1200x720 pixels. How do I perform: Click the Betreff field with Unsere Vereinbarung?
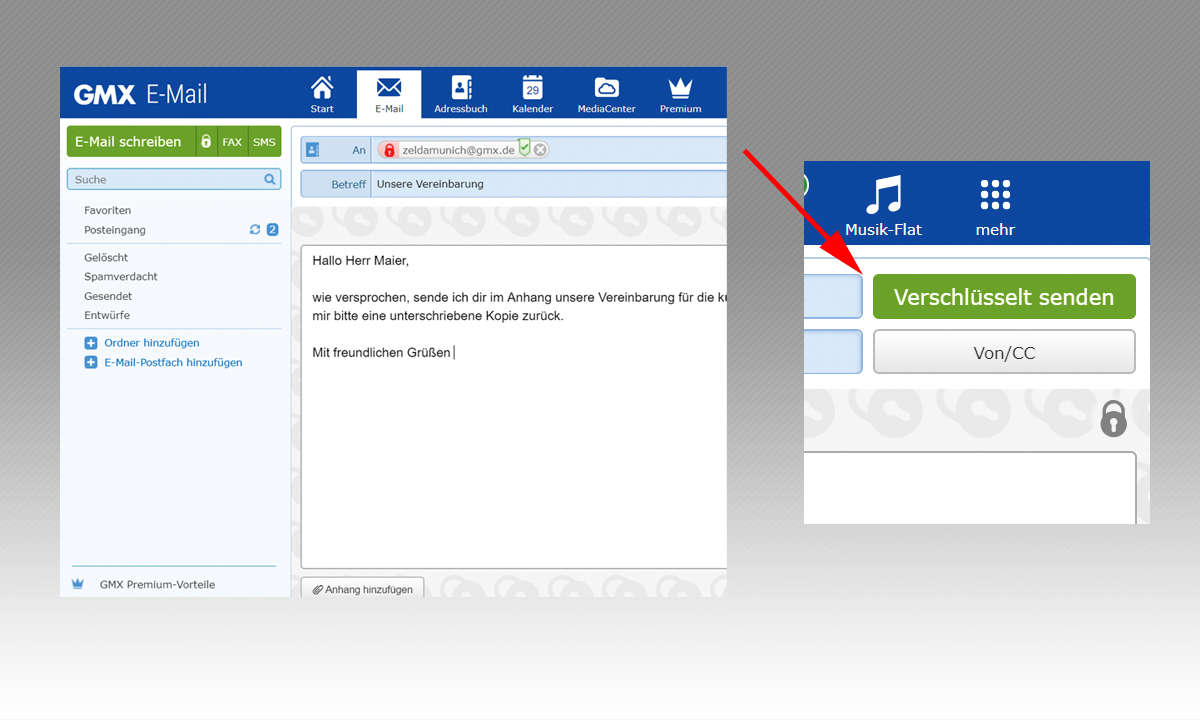pyautogui.click(x=548, y=184)
